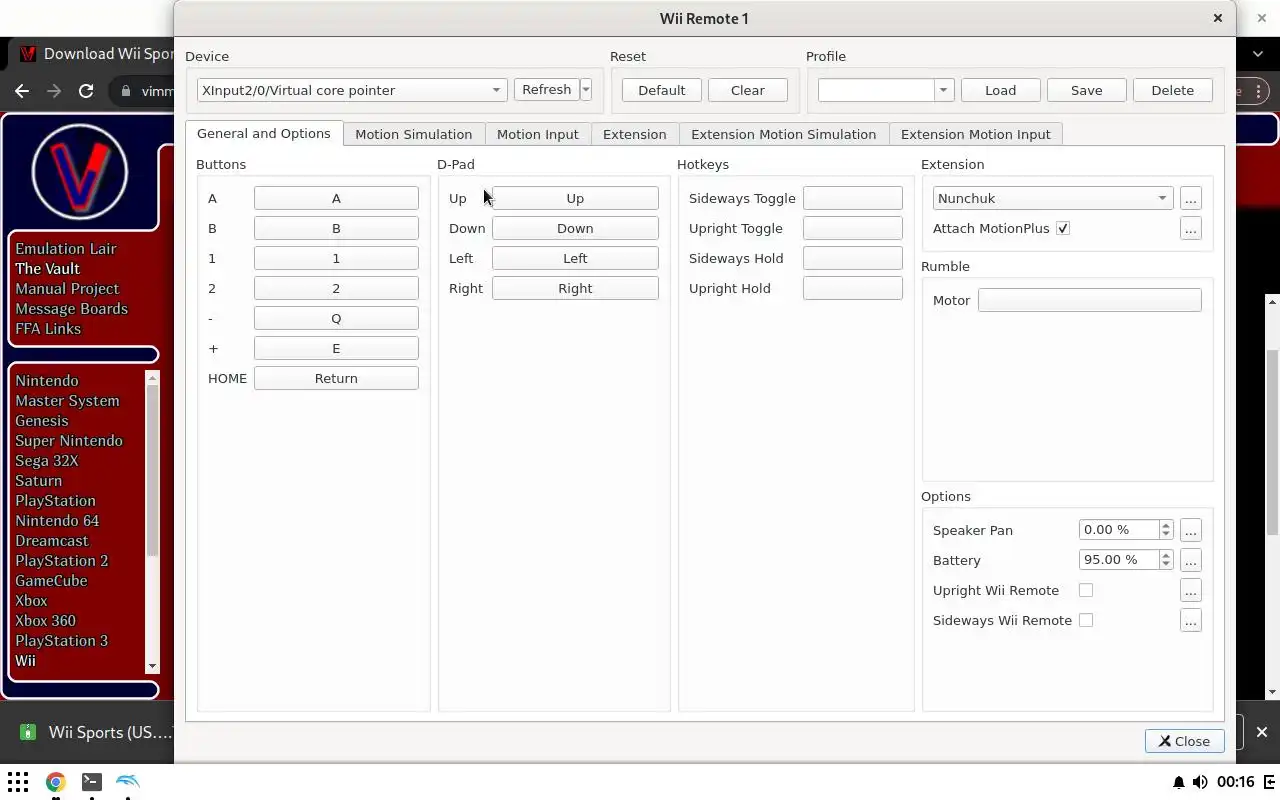
Task: Go back in the browser window
Action: tap(22, 91)
